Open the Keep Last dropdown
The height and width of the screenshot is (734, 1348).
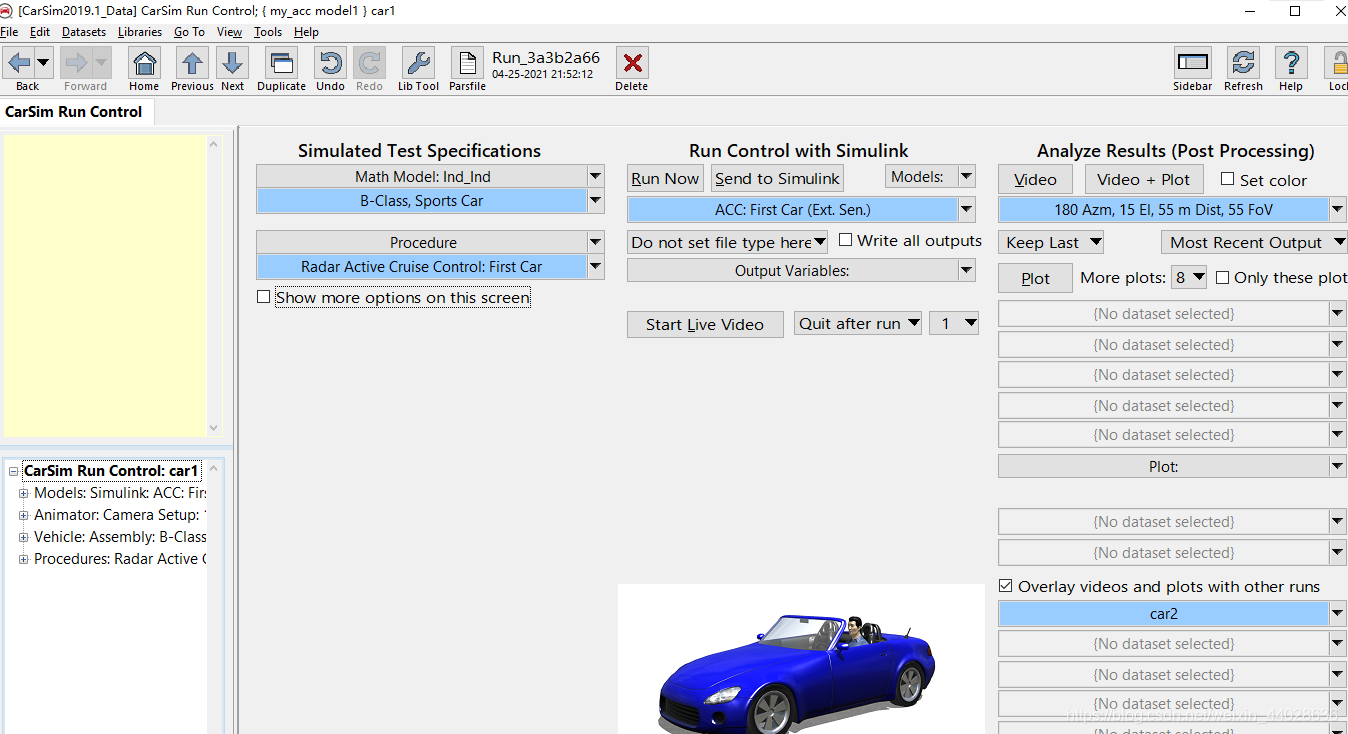point(1051,242)
